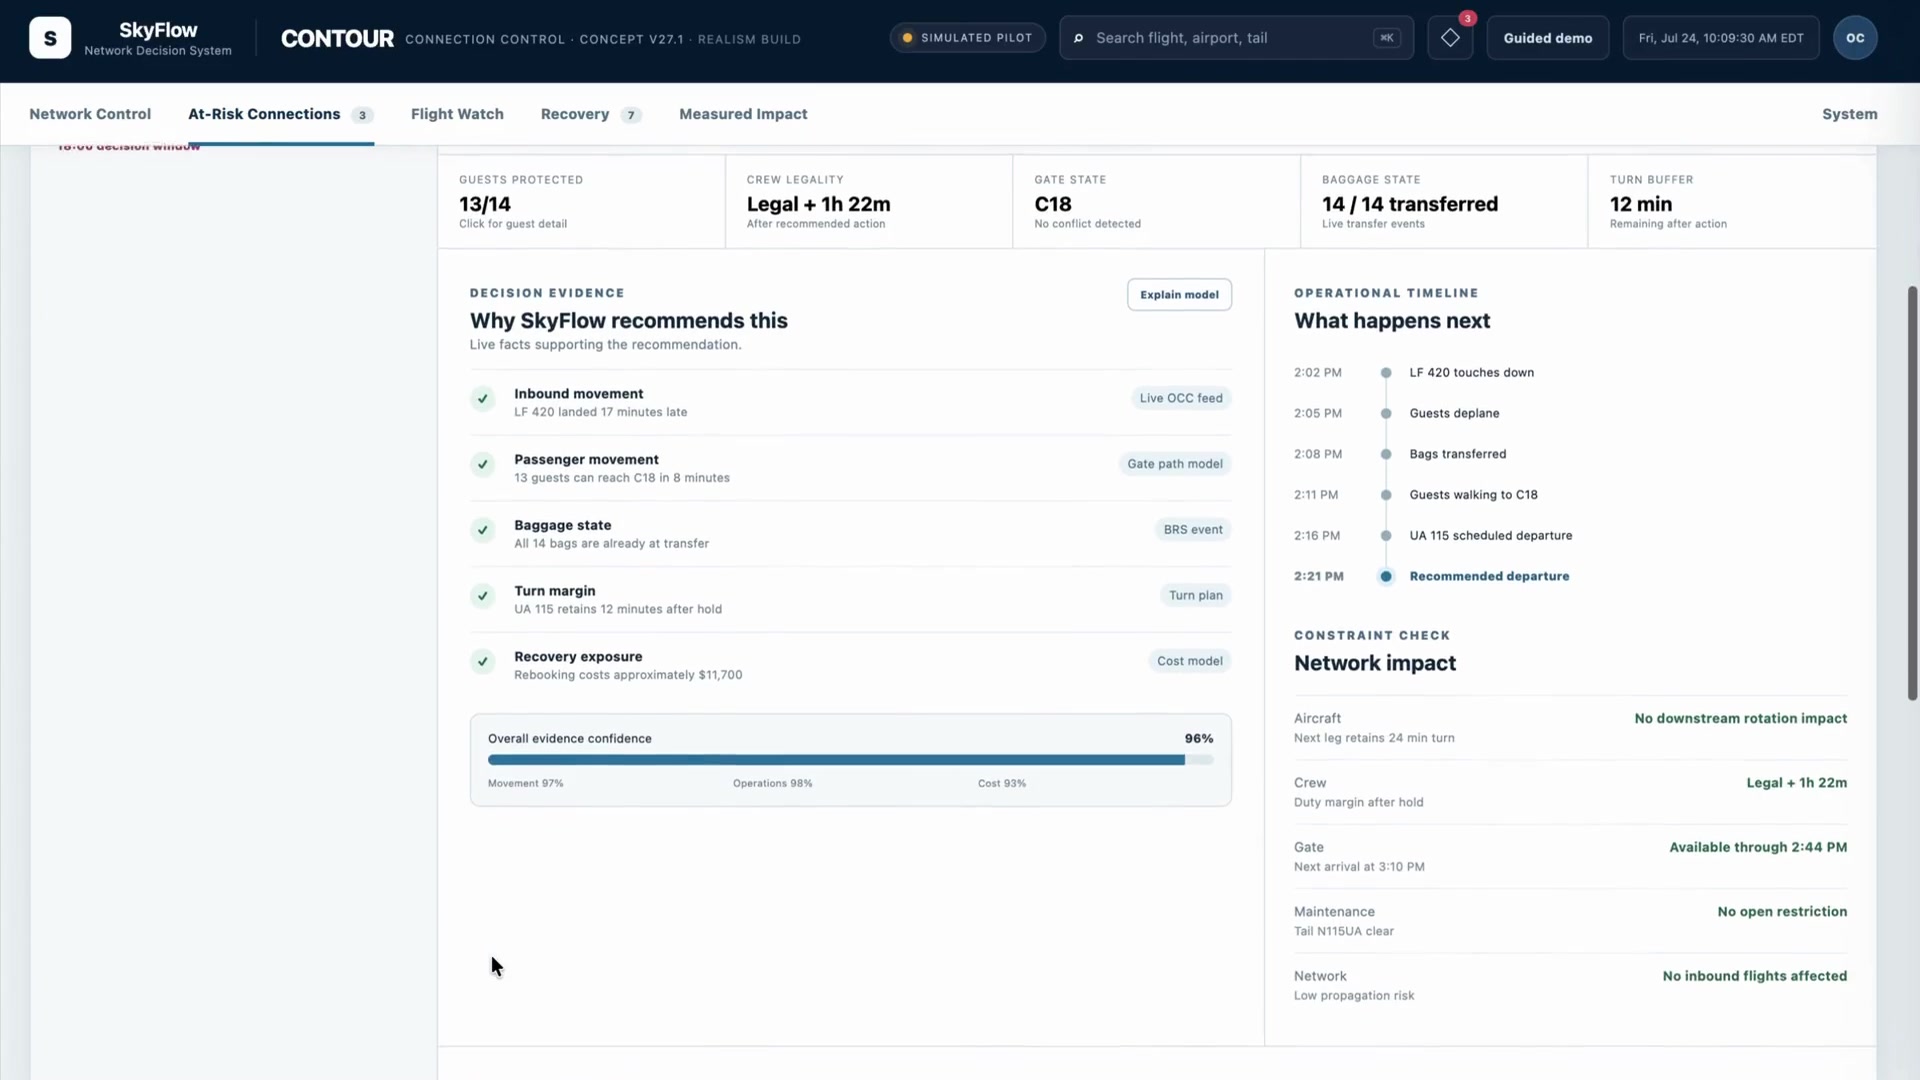Click the keyboard shortcut badge in search
Screen dimensions: 1920x1080
[1387, 38]
